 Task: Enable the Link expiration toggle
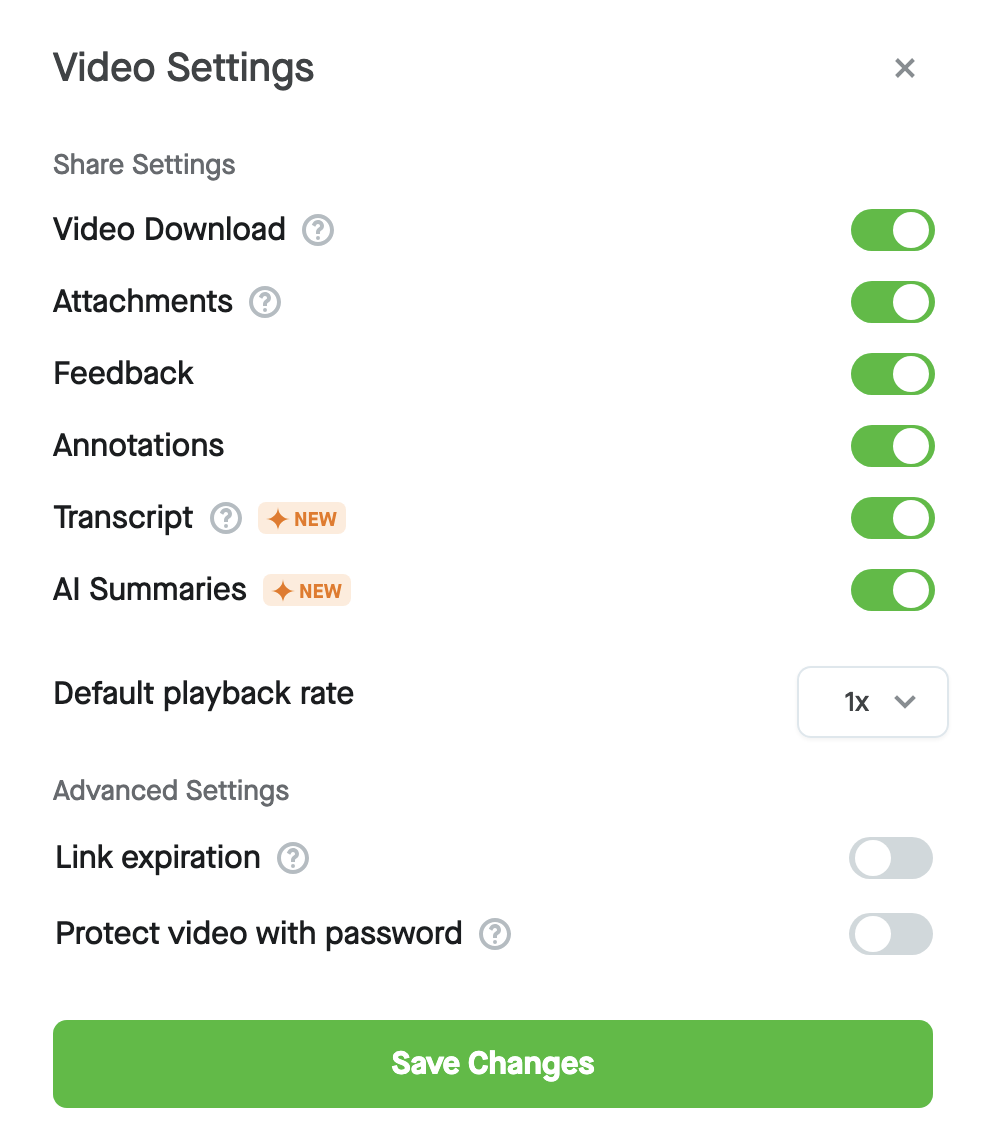pyautogui.click(x=890, y=858)
